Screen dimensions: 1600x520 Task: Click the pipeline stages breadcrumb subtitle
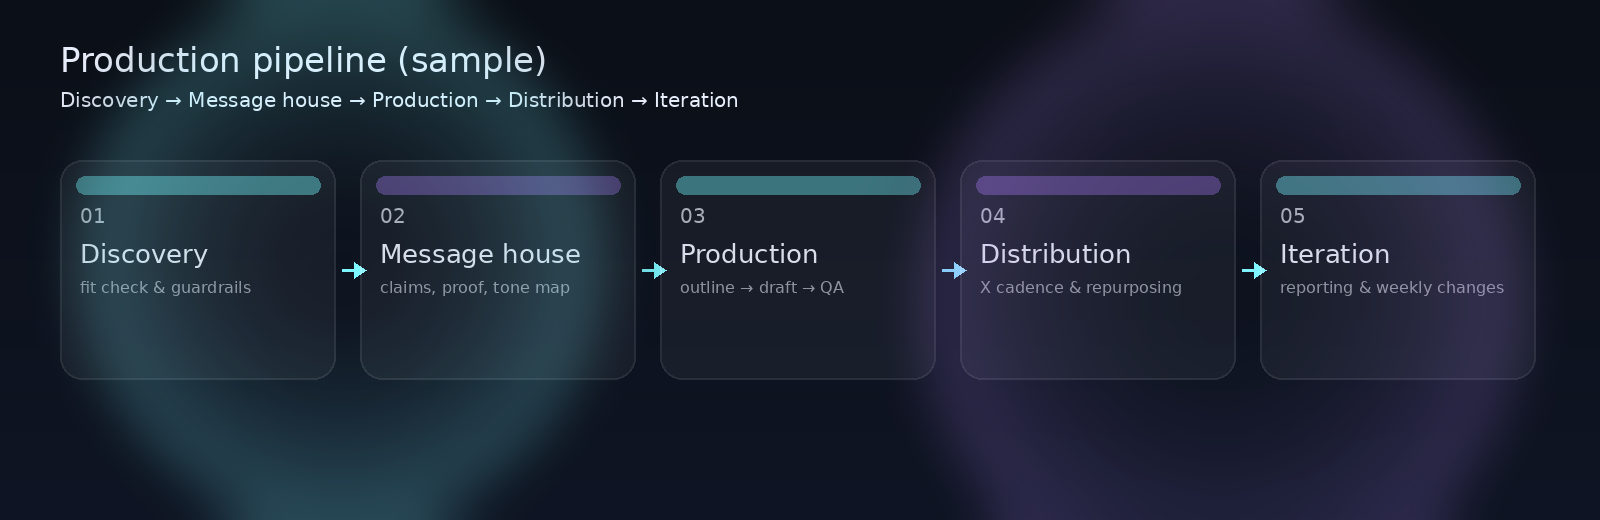[x=399, y=100]
